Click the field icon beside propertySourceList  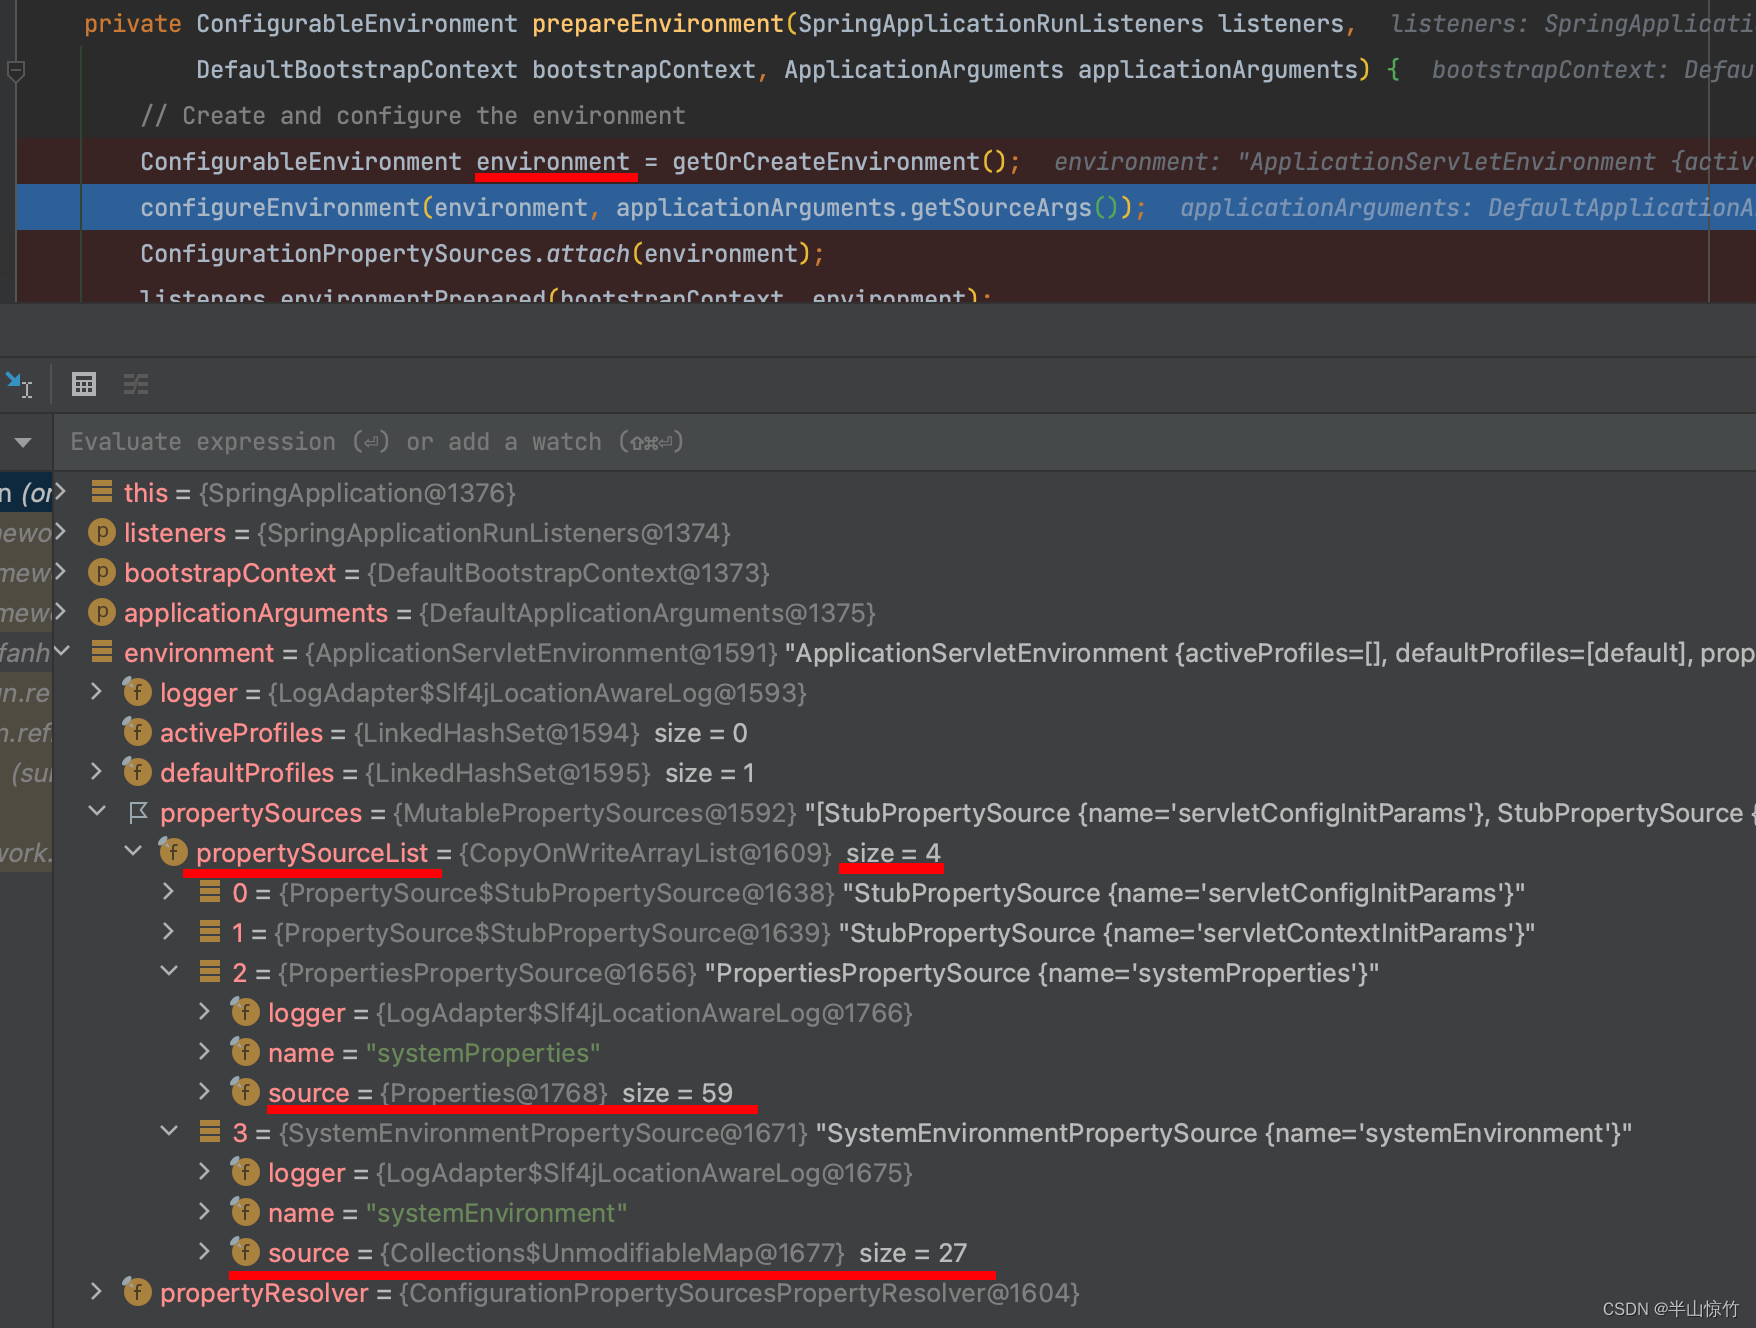pos(173,852)
